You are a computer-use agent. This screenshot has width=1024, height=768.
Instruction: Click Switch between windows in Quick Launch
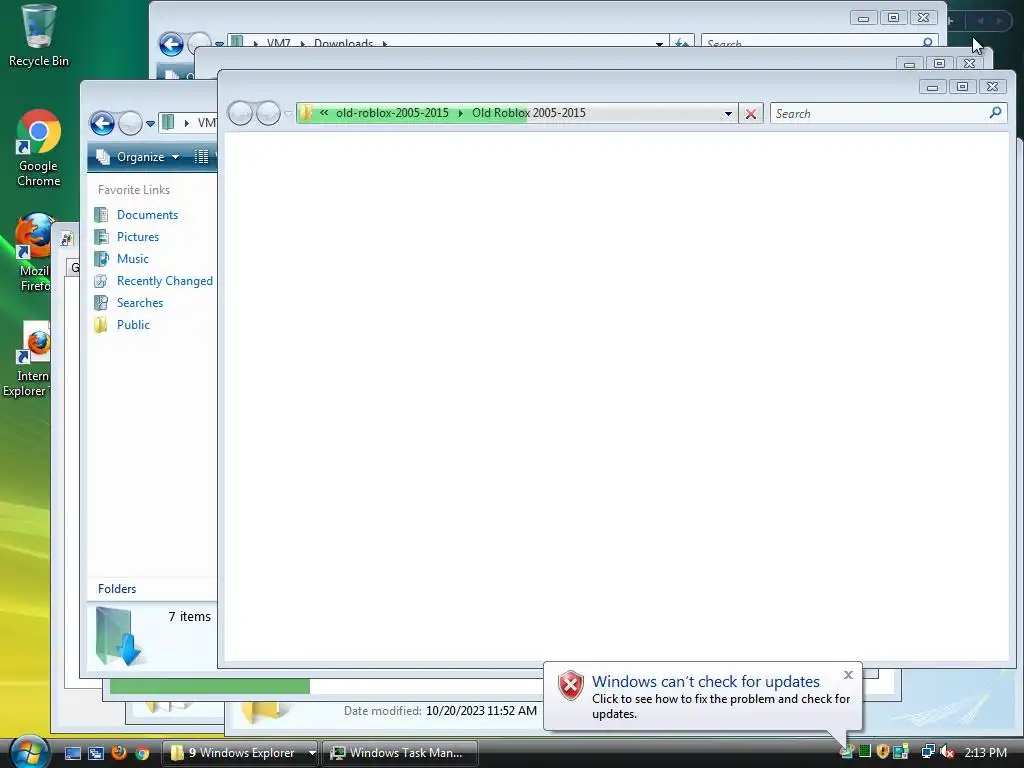[x=95, y=753]
